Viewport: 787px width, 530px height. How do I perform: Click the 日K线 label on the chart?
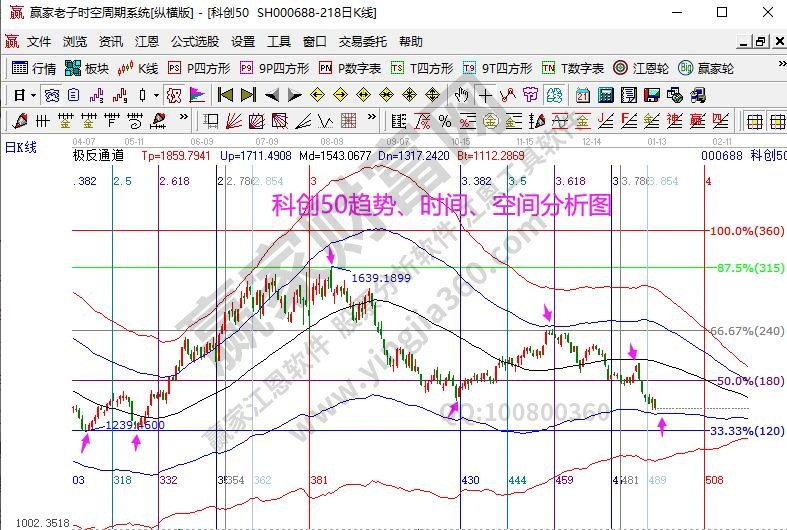[20, 147]
